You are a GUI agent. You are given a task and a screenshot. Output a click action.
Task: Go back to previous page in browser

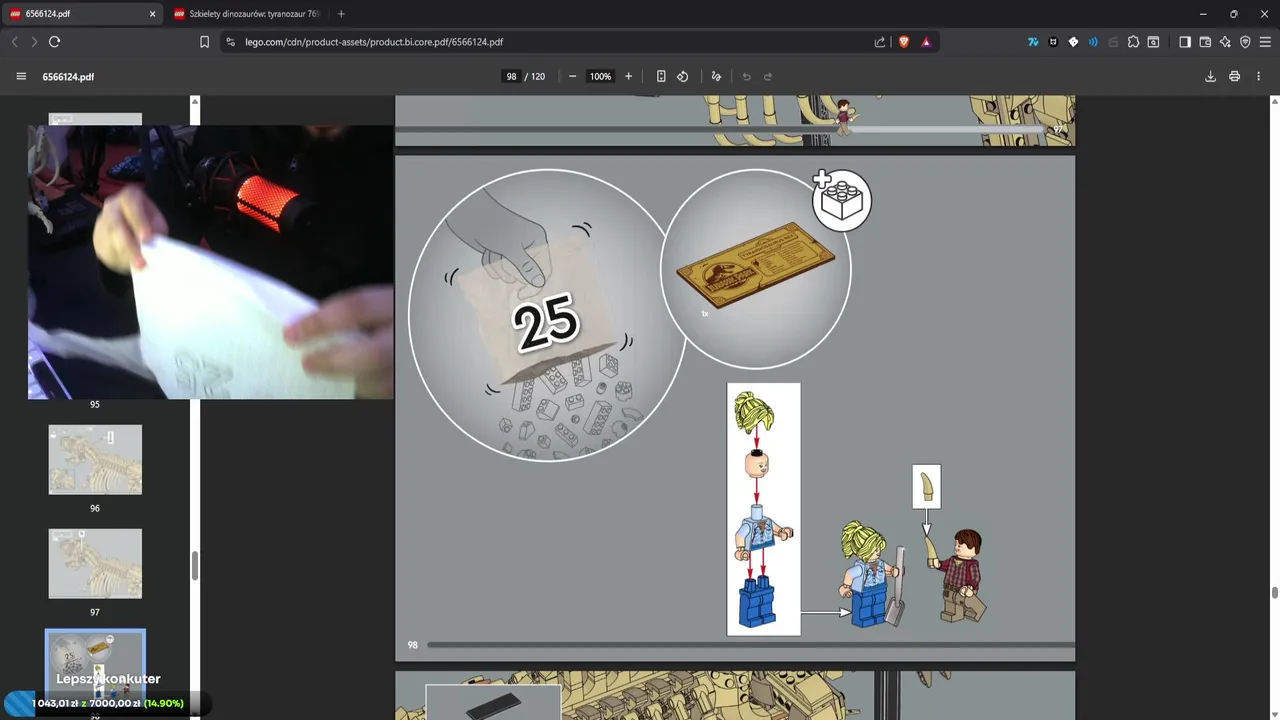pyautogui.click(x=14, y=42)
